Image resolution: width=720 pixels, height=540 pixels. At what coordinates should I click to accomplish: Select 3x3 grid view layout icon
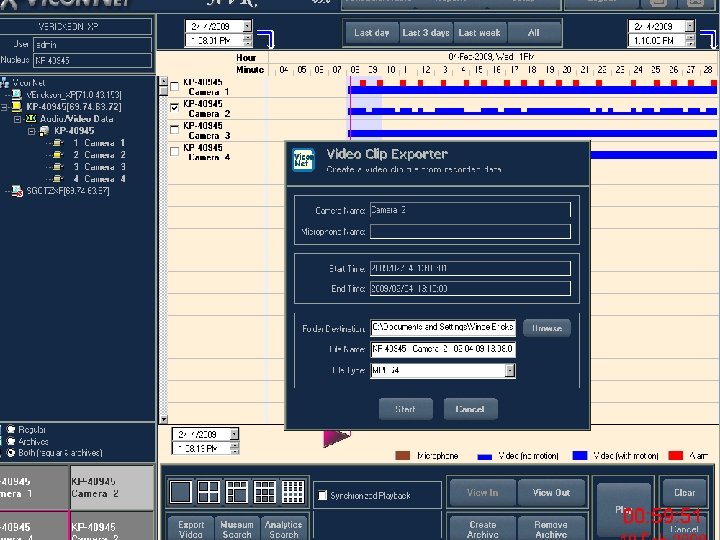point(265,492)
